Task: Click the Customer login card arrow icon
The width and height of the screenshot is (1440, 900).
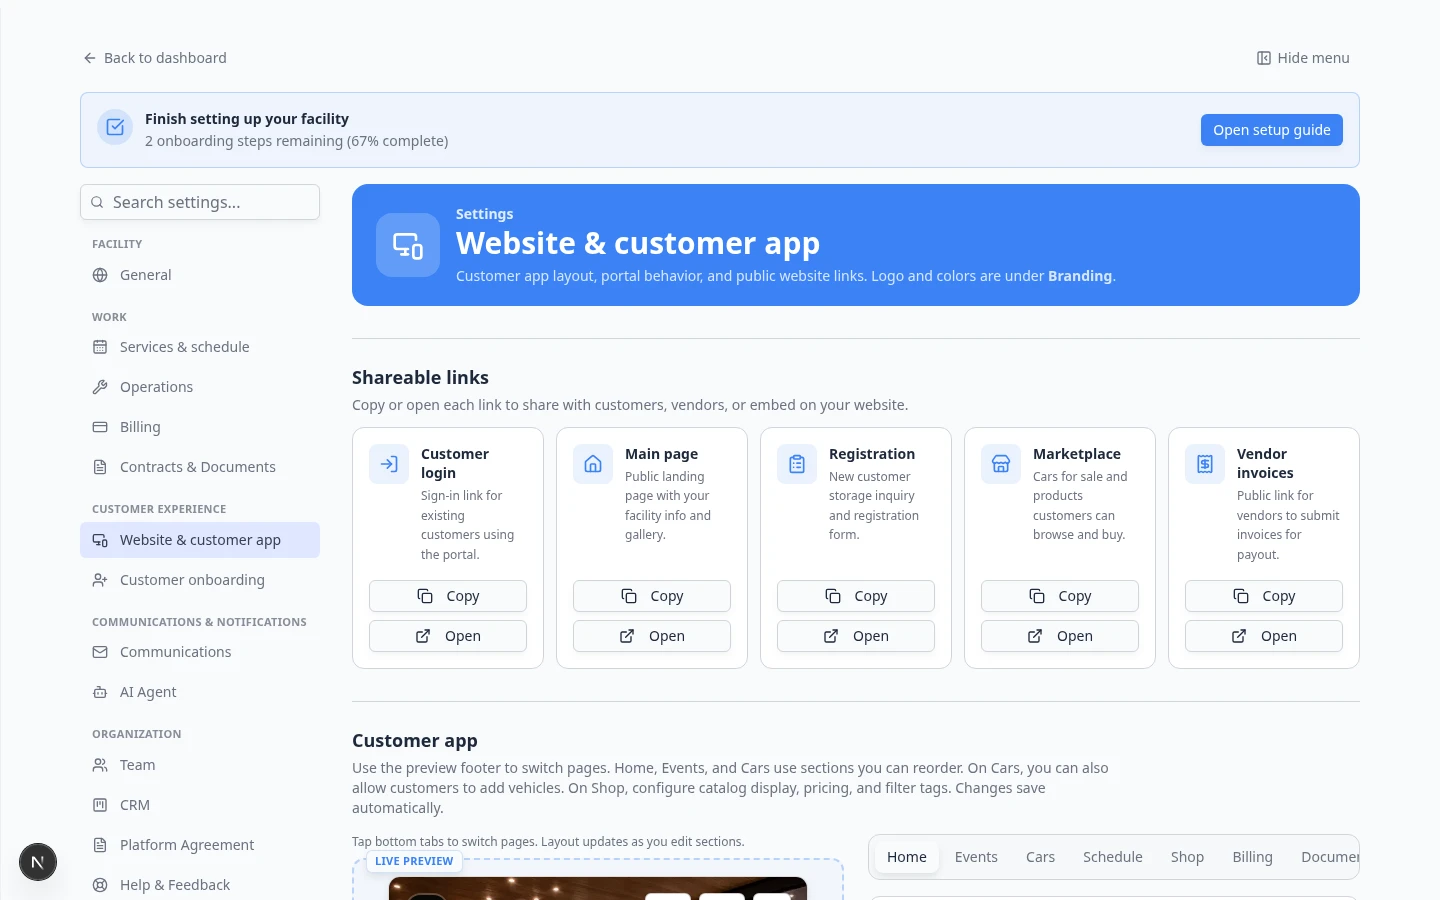Action: [389, 464]
